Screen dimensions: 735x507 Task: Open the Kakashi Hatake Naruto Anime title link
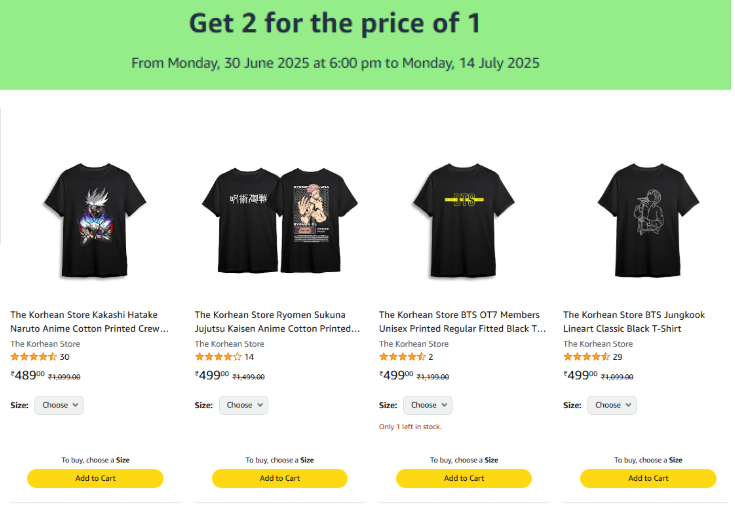[x=89, y=321]
